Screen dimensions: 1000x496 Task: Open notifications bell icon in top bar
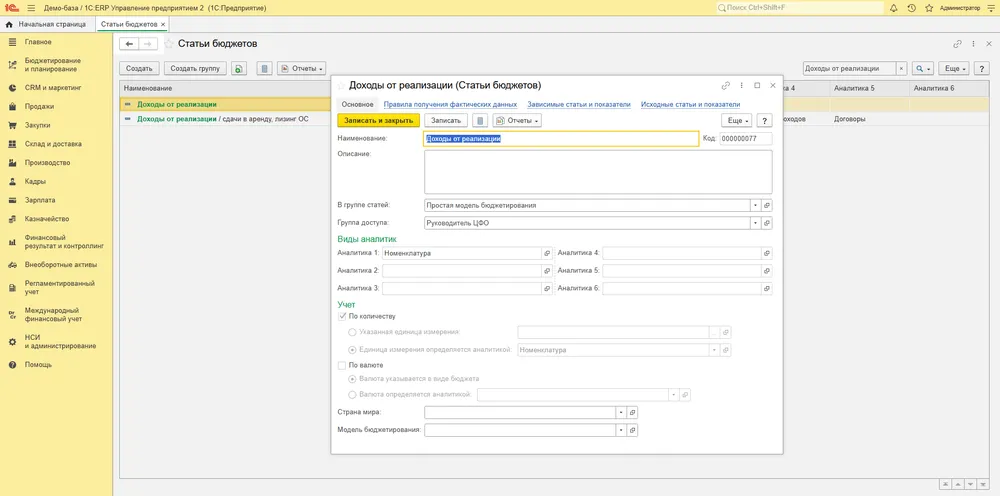coord(893,8)
